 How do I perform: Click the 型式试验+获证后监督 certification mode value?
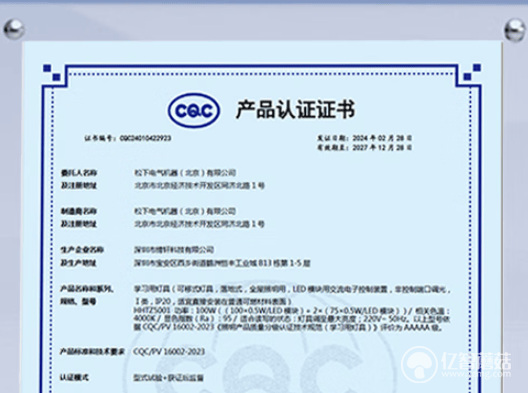168,378
